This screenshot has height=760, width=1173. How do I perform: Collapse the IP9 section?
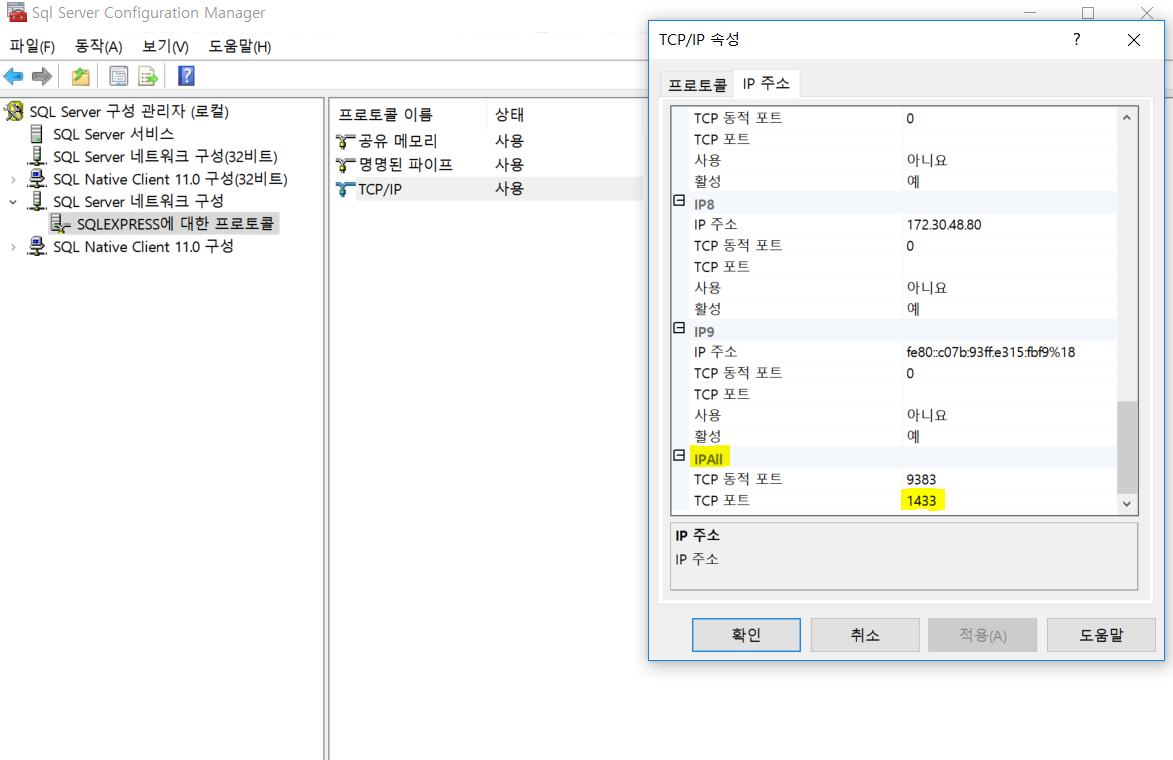679,329
